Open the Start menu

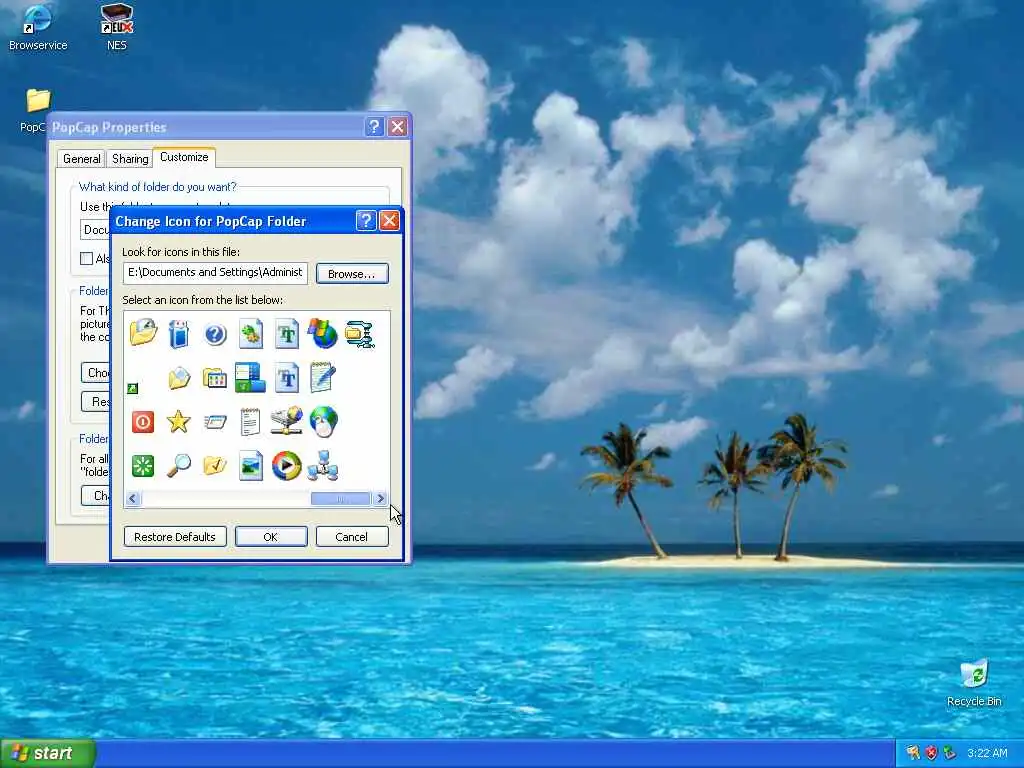coord(47,753)
